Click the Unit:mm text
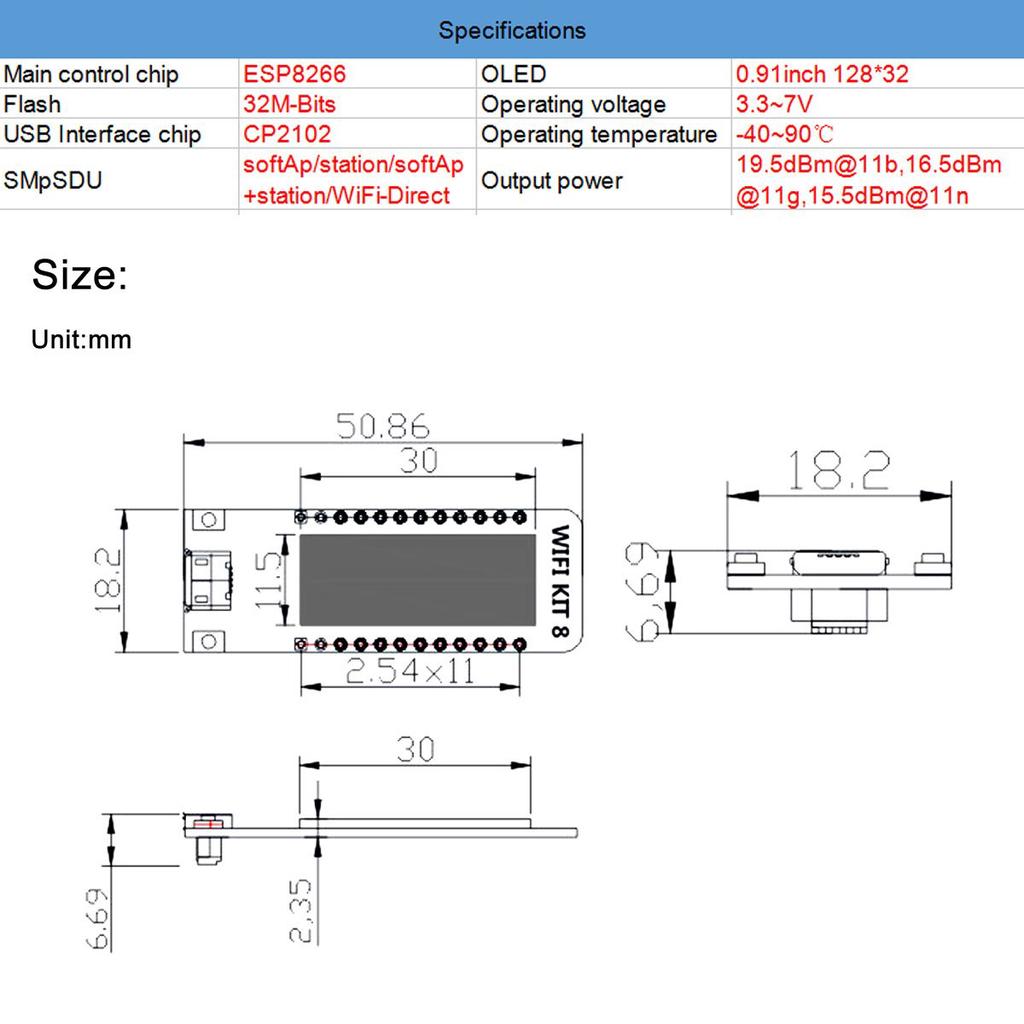The height and width of the screenshot is (1024, 1024). point(81,340)
